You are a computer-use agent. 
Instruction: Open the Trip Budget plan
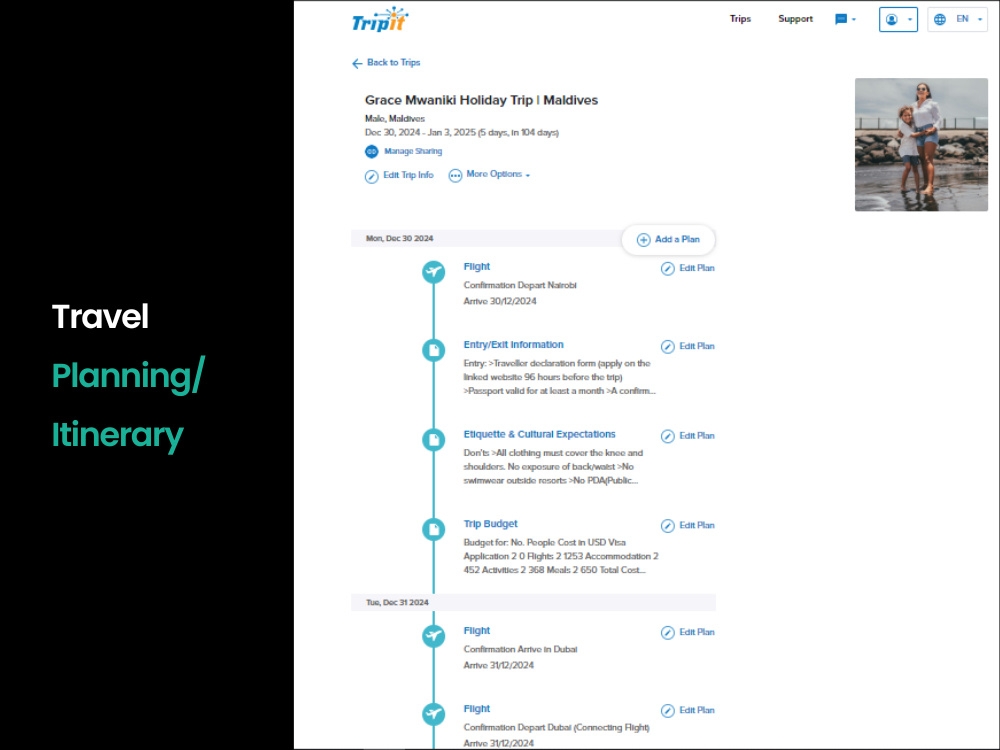[490, 524]
